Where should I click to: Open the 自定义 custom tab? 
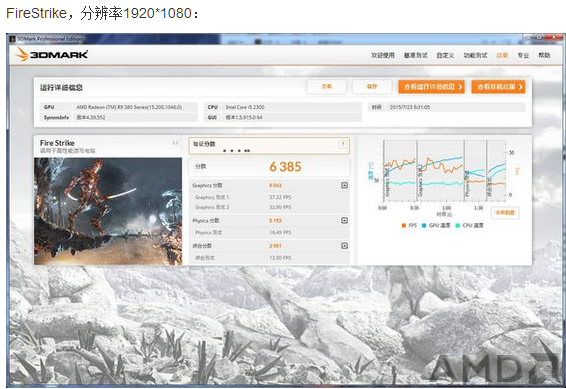[445, 55]
